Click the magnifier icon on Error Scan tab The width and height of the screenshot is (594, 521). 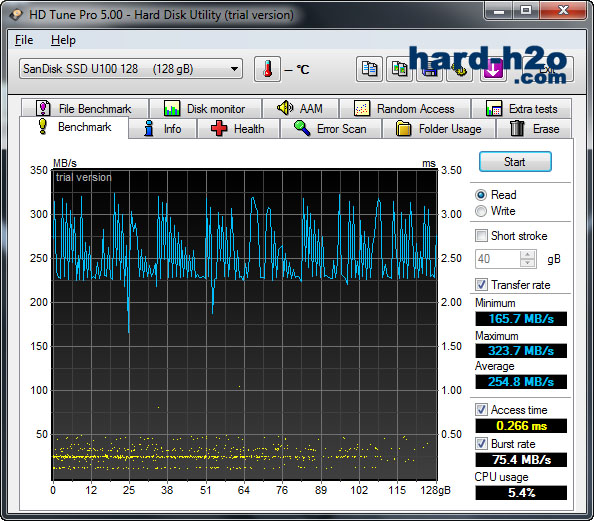coord(302,128)
